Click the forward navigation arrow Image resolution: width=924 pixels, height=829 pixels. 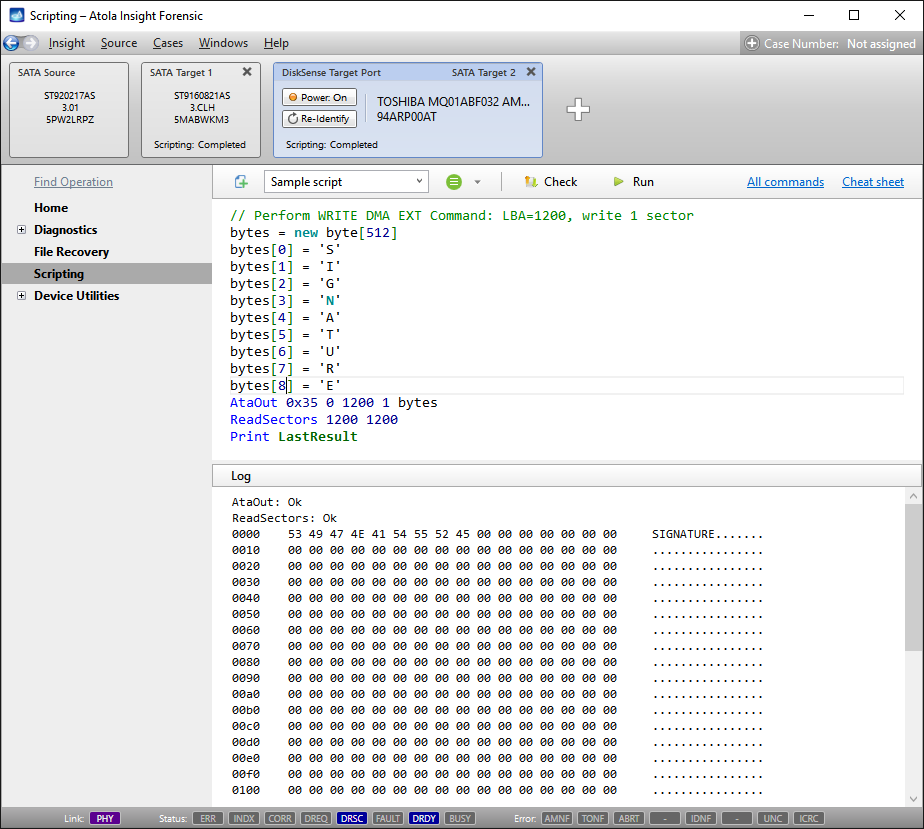point(31,43)
